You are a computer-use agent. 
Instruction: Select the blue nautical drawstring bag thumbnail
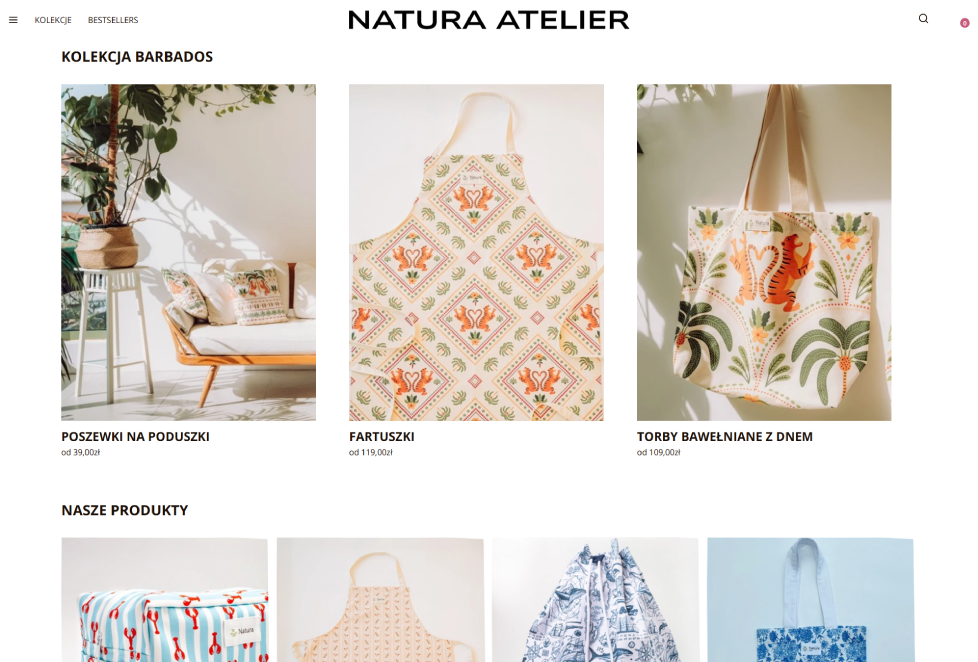point(595,600)
